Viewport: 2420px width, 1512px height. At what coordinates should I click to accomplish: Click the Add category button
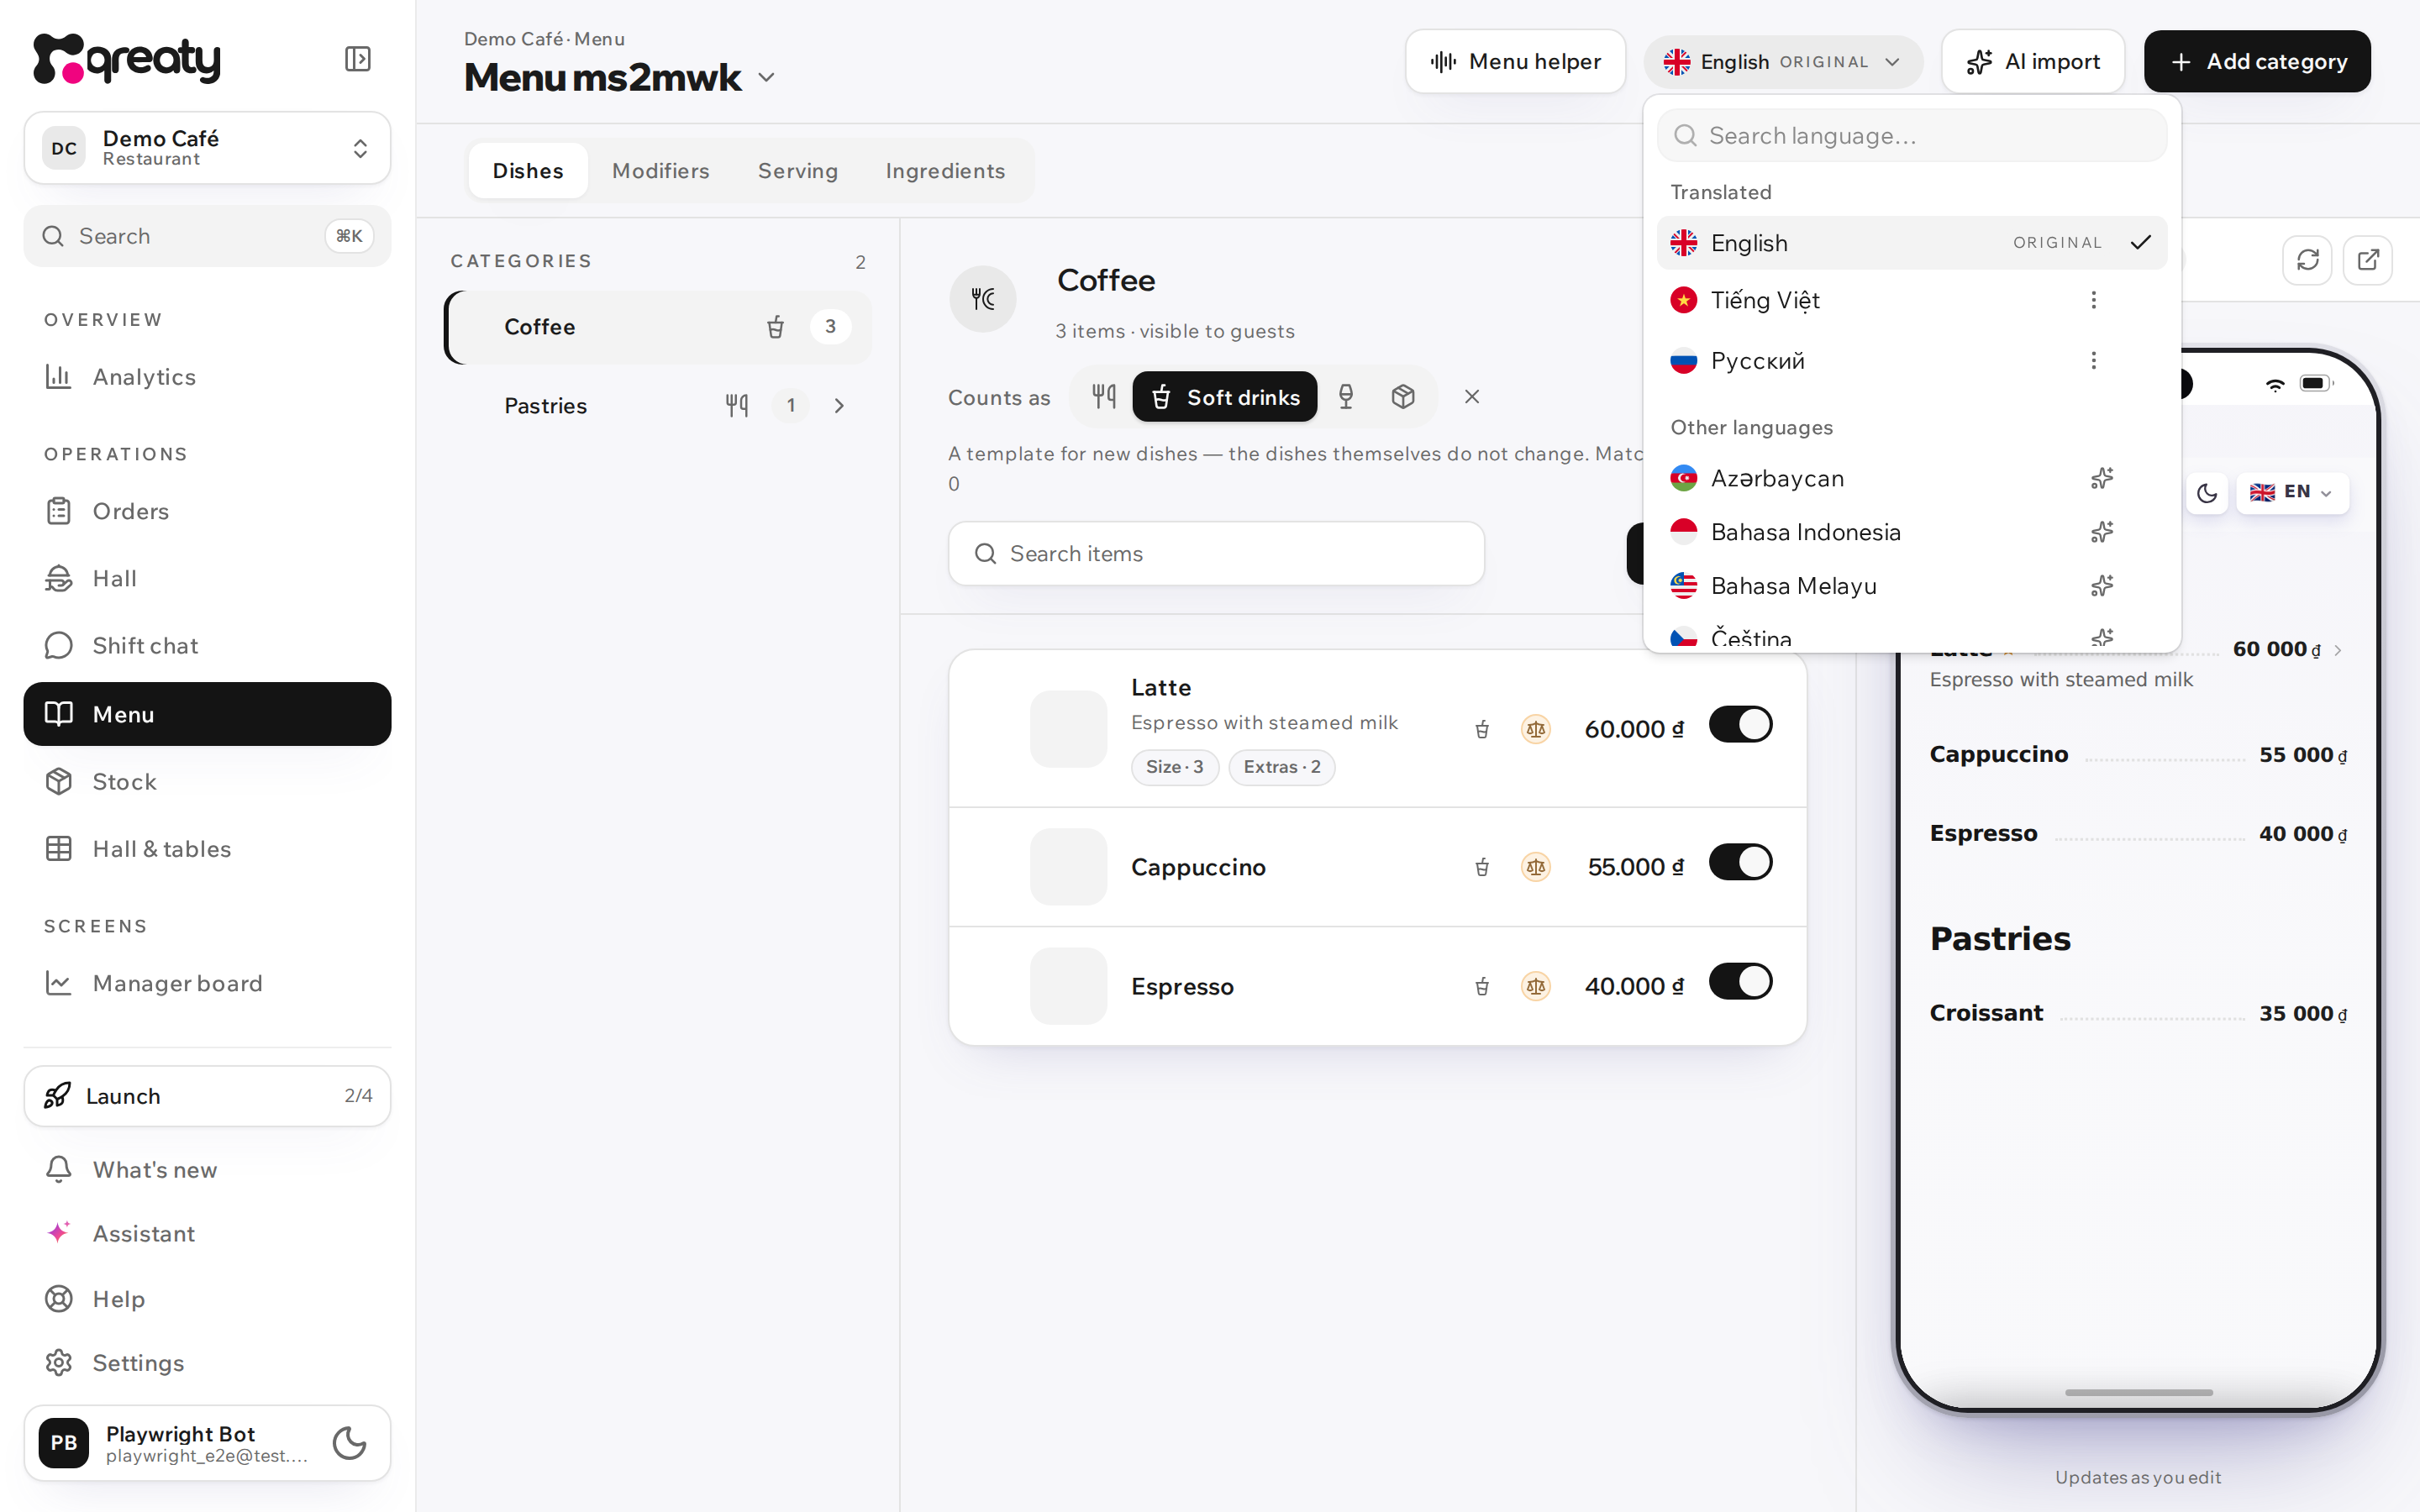[x=2257, y=62]
